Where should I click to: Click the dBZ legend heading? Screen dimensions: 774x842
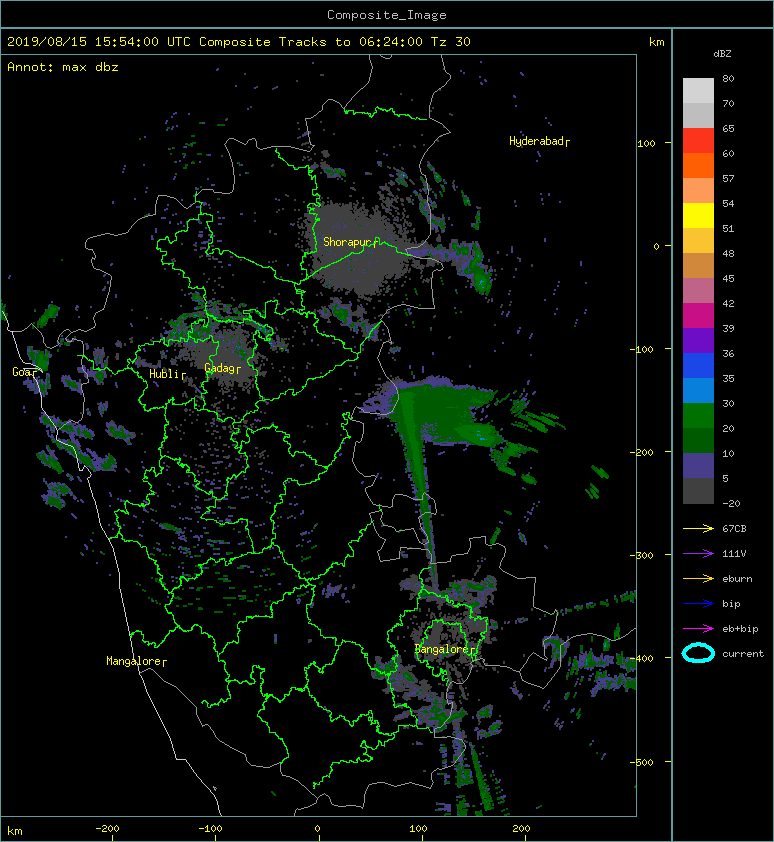(x=722, y=54)
